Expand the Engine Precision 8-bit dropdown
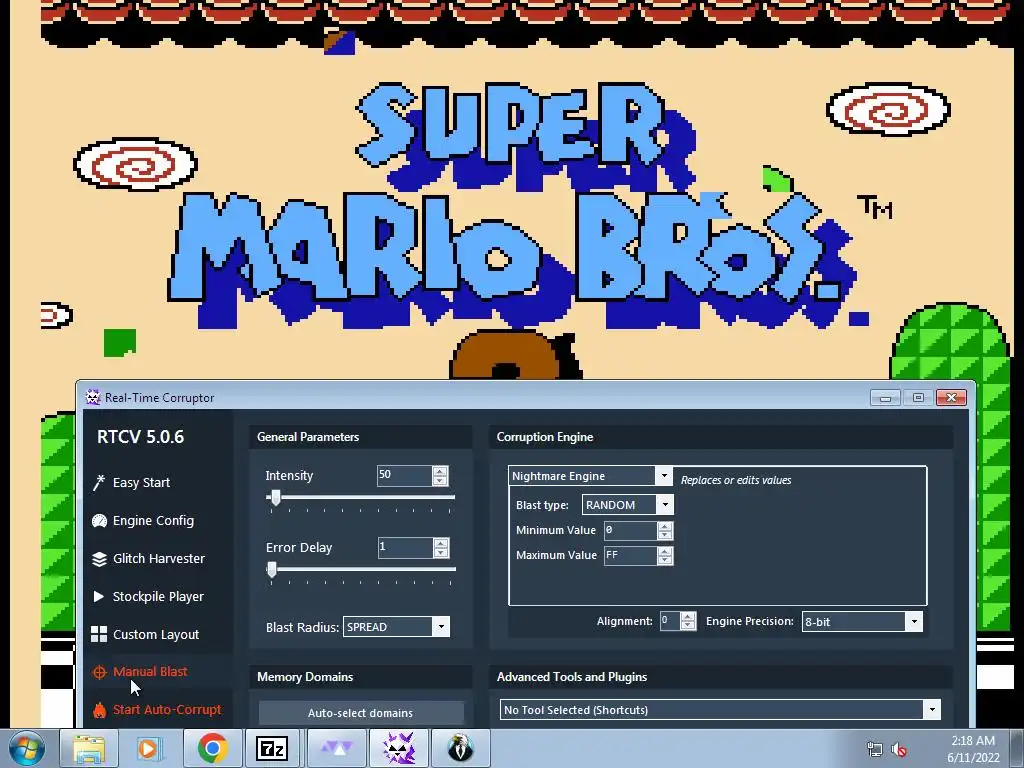Image resolution: width=1024 pixels, height=768 pixels. pyautogui.click(x=914, y=622)
